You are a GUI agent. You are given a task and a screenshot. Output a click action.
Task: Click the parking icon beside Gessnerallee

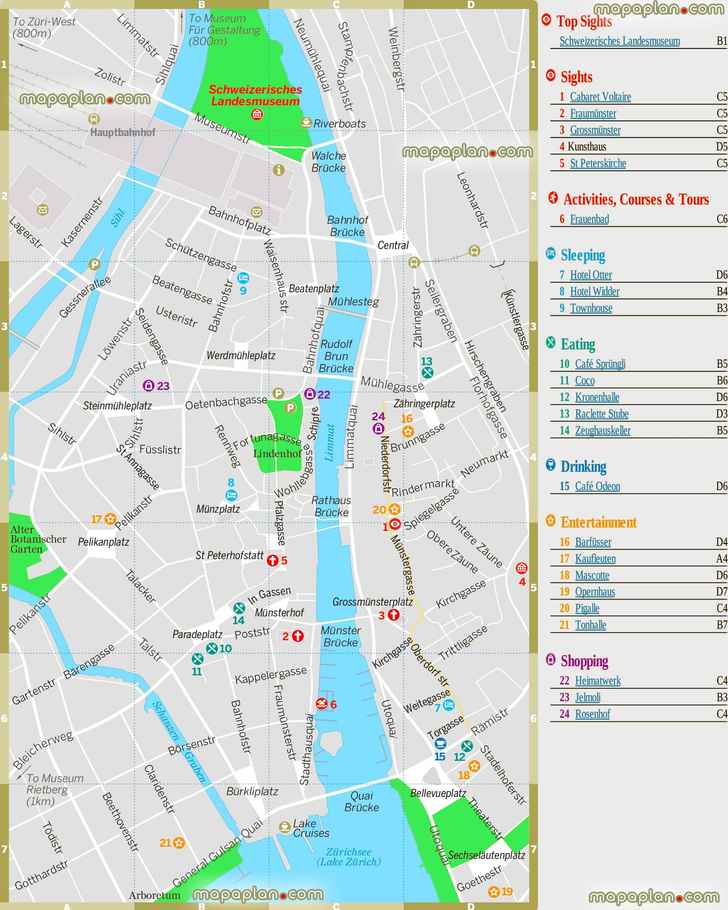click(x=94, y=265)
